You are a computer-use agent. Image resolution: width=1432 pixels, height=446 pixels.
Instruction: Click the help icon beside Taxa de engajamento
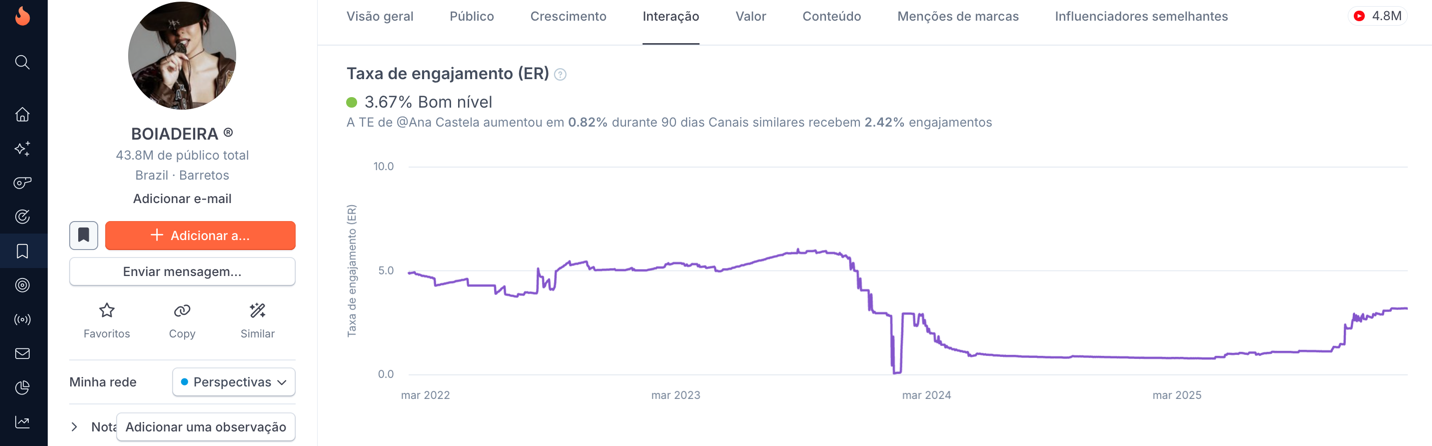click(x=560, y=74)
